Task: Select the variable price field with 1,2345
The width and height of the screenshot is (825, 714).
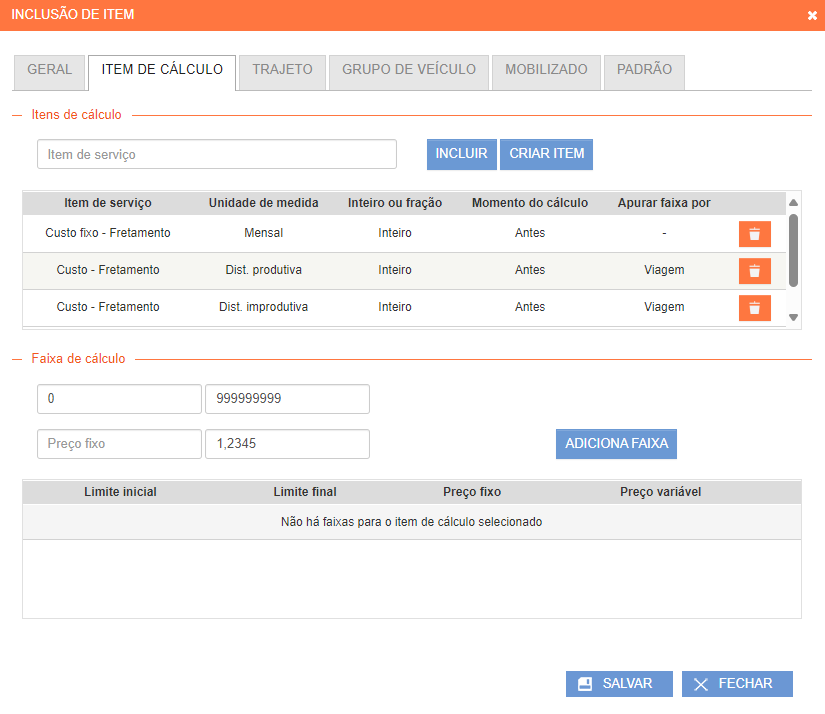Action: [x=287, y=444]
